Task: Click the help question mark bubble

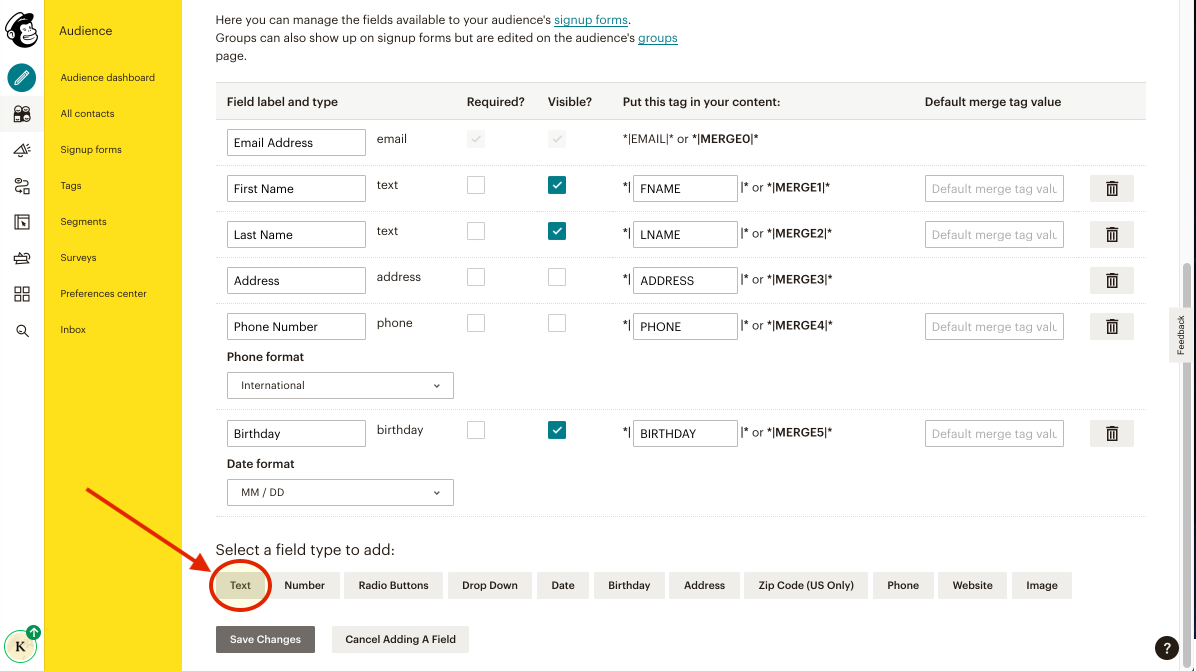Action: tap(1166, 648)
